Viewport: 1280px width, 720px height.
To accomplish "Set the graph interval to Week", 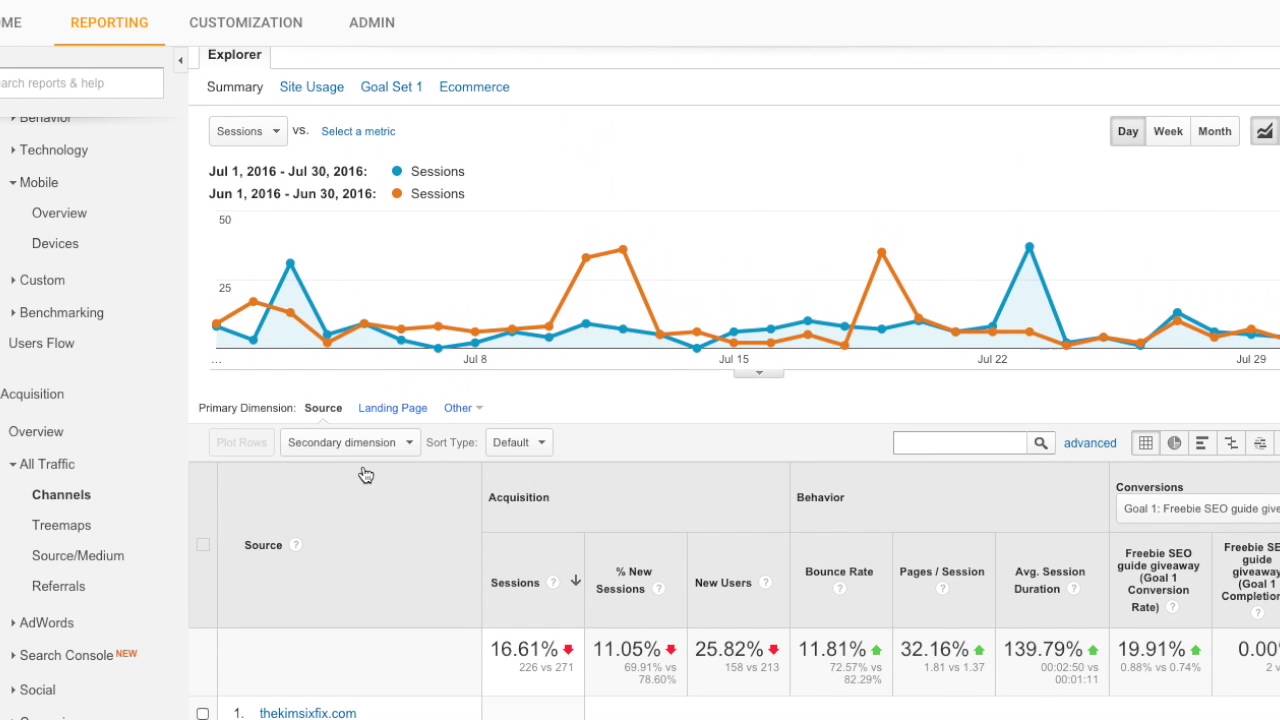I will 1168,131.
